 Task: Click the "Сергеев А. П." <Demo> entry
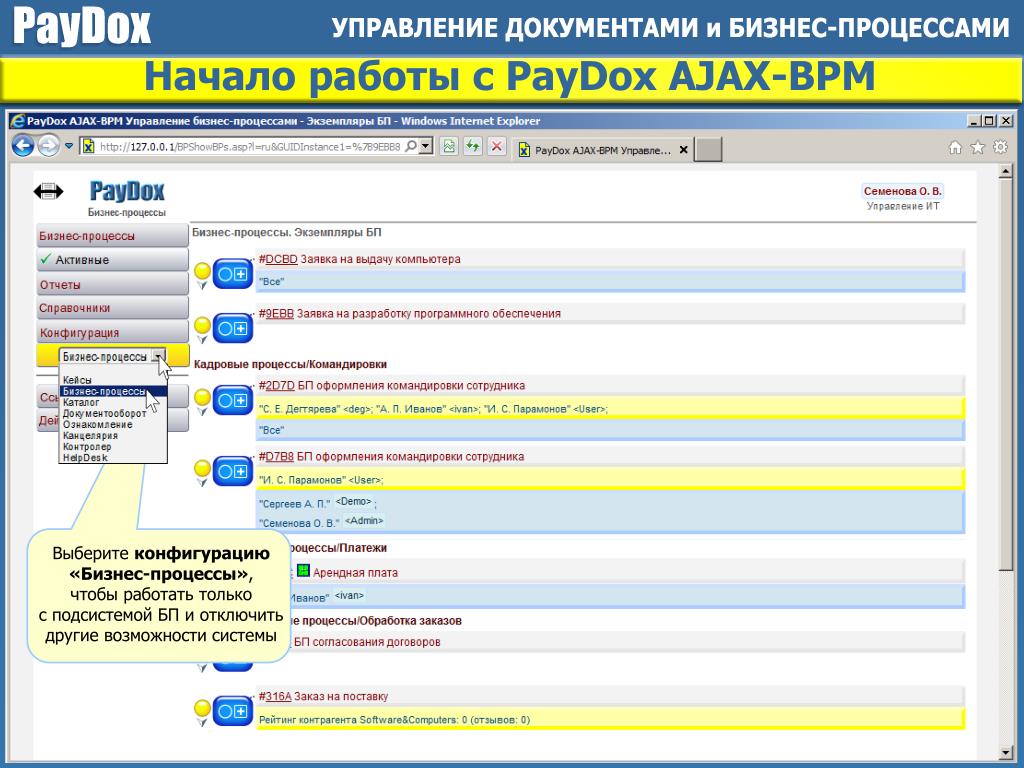[x=316, y=503]
